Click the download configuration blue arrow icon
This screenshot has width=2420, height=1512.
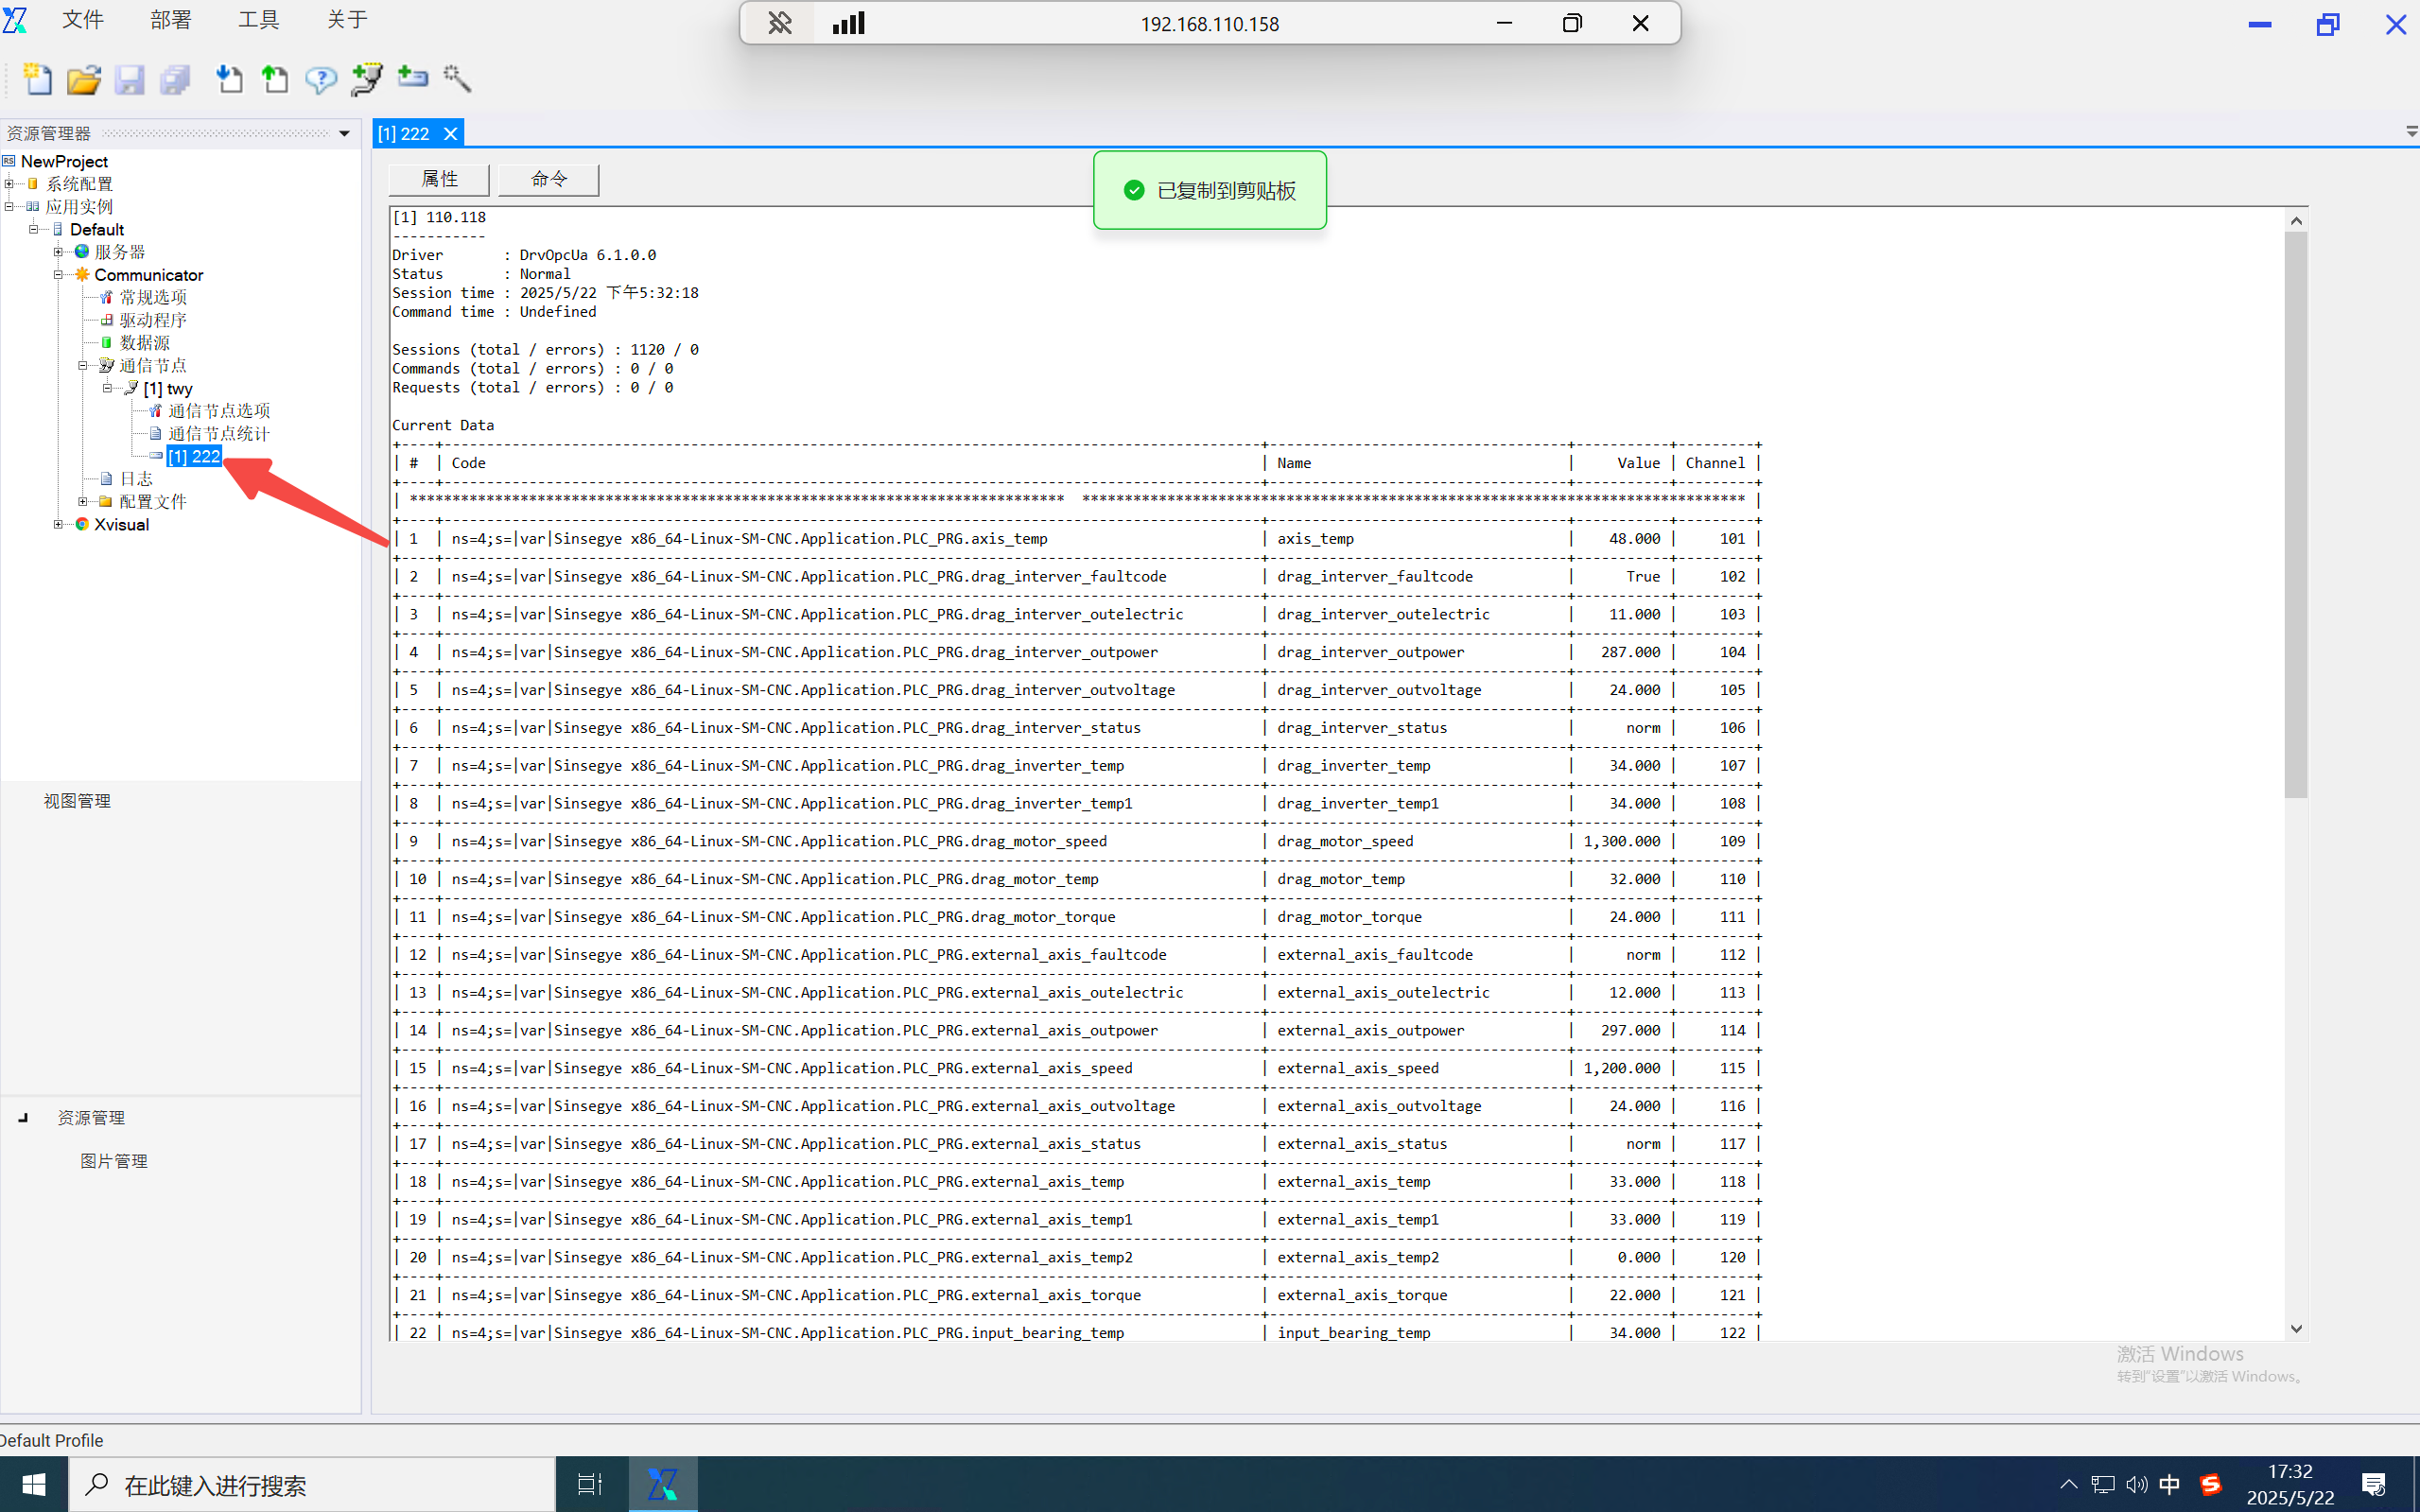click(229, 79)
